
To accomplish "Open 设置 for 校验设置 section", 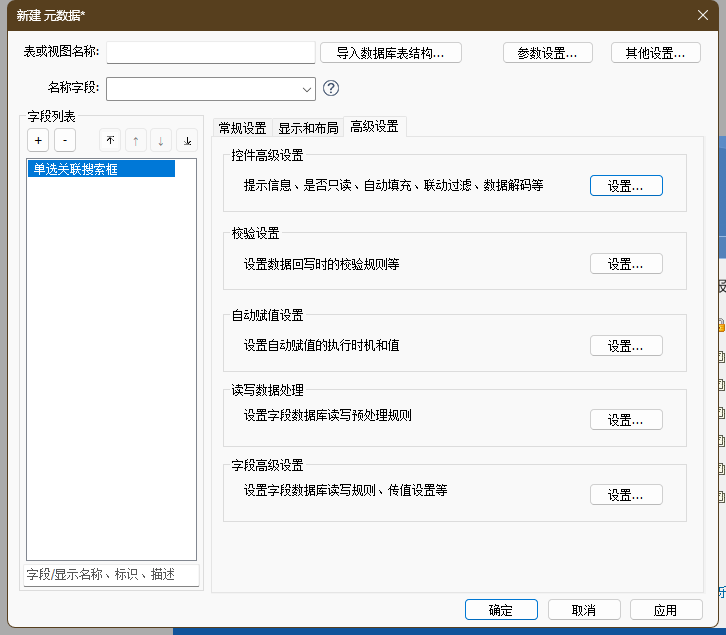I will pos(626,264).
